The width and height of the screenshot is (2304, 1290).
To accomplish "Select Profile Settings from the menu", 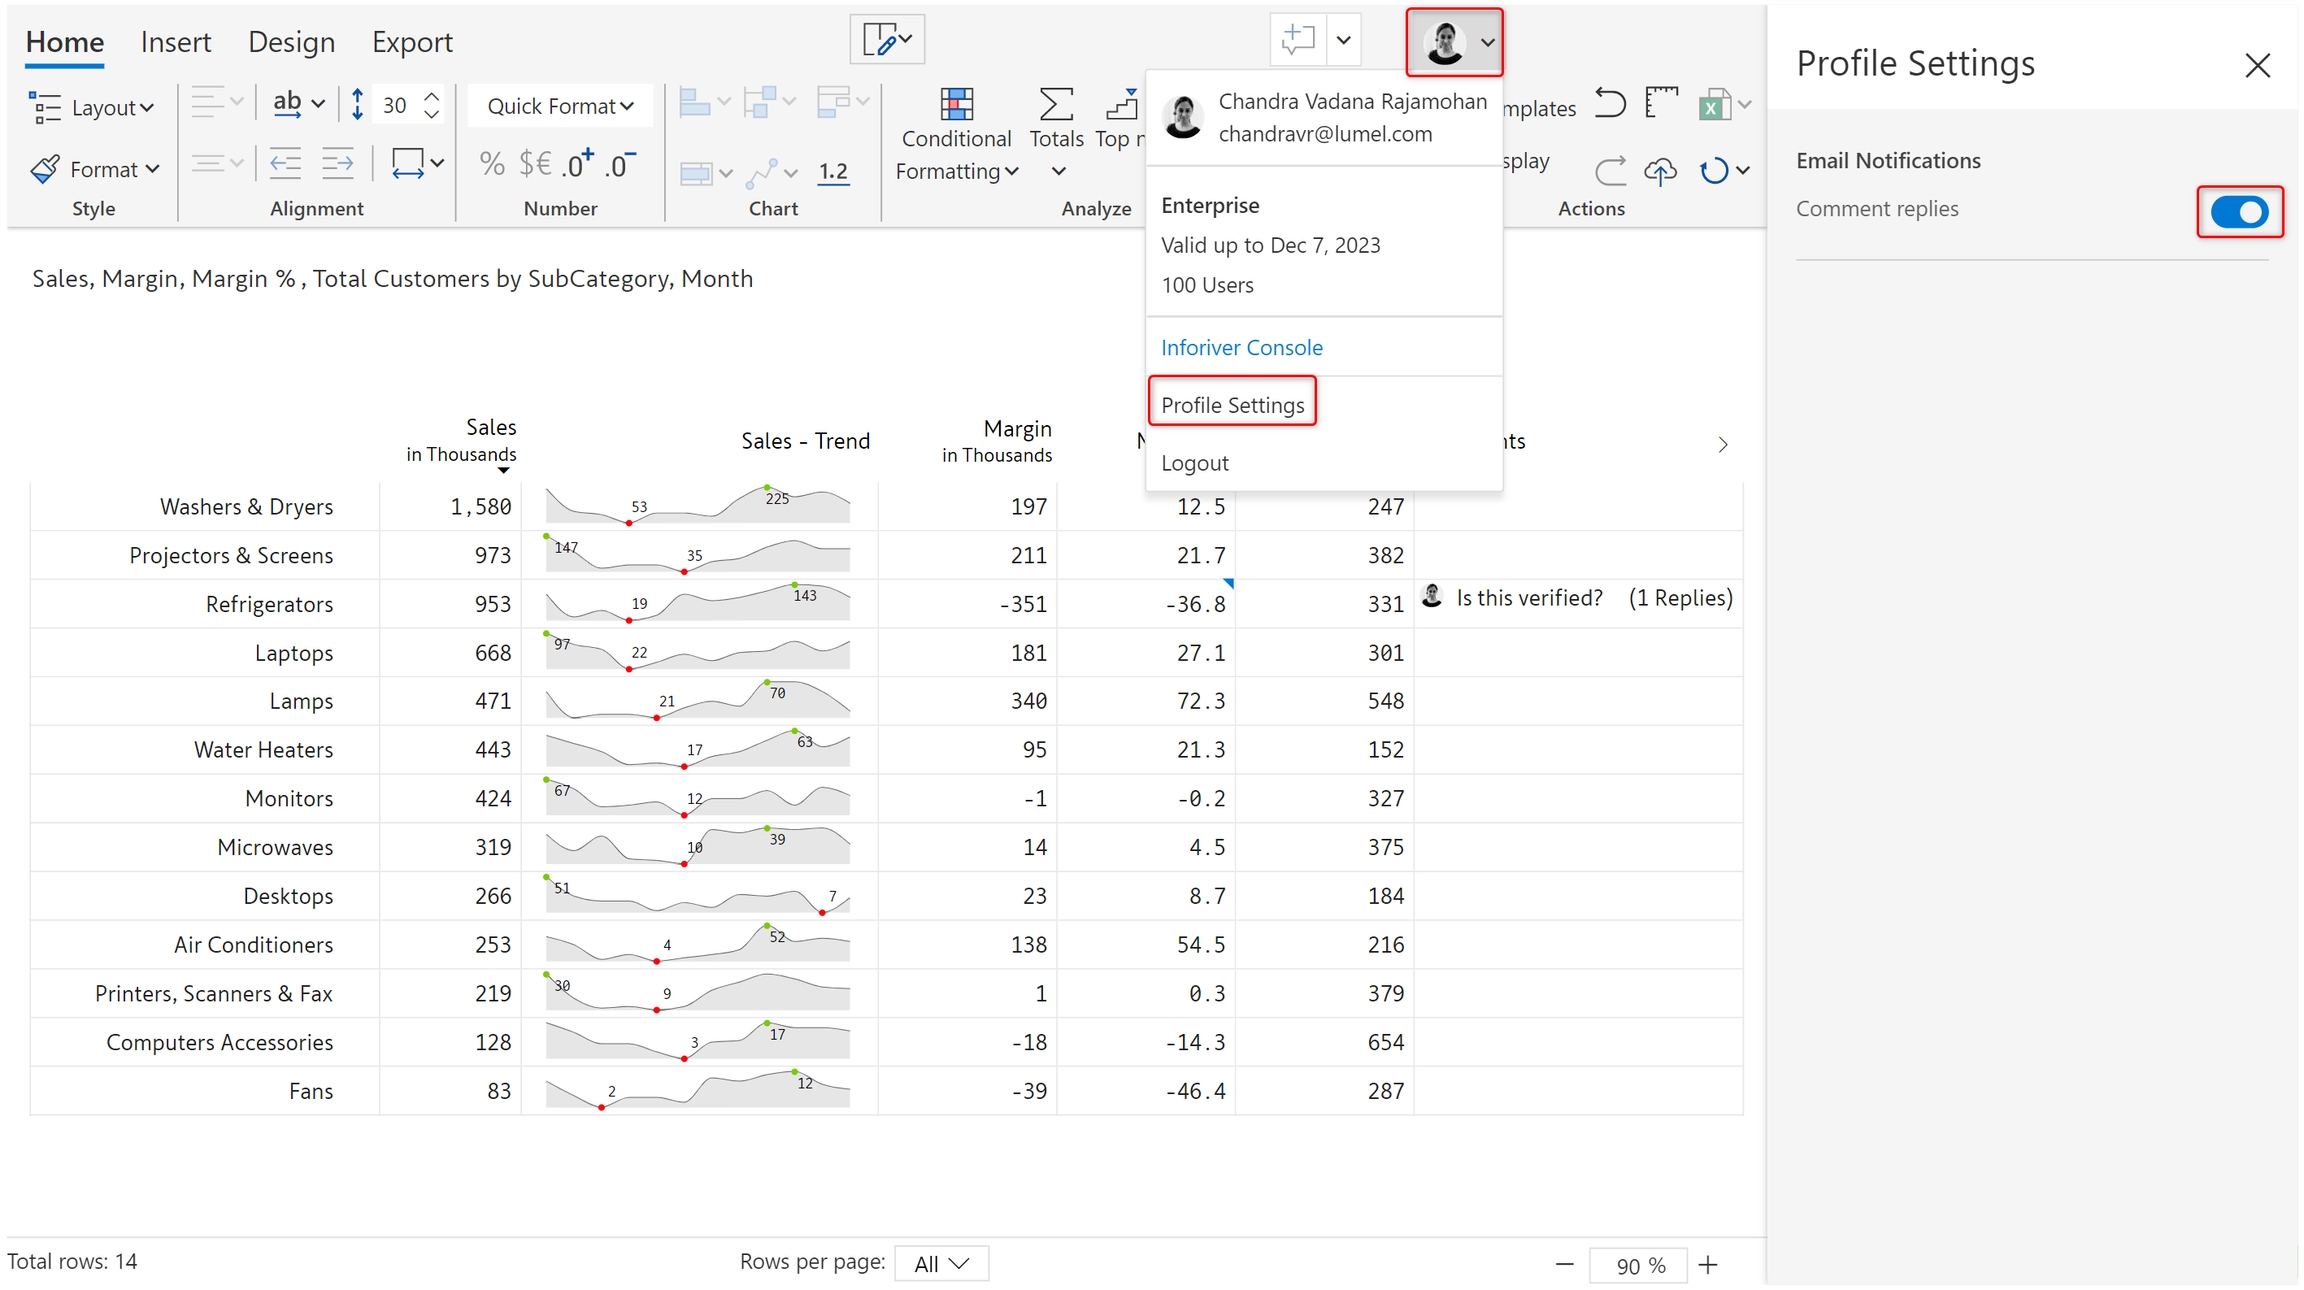I will (x=1232, y=405).
